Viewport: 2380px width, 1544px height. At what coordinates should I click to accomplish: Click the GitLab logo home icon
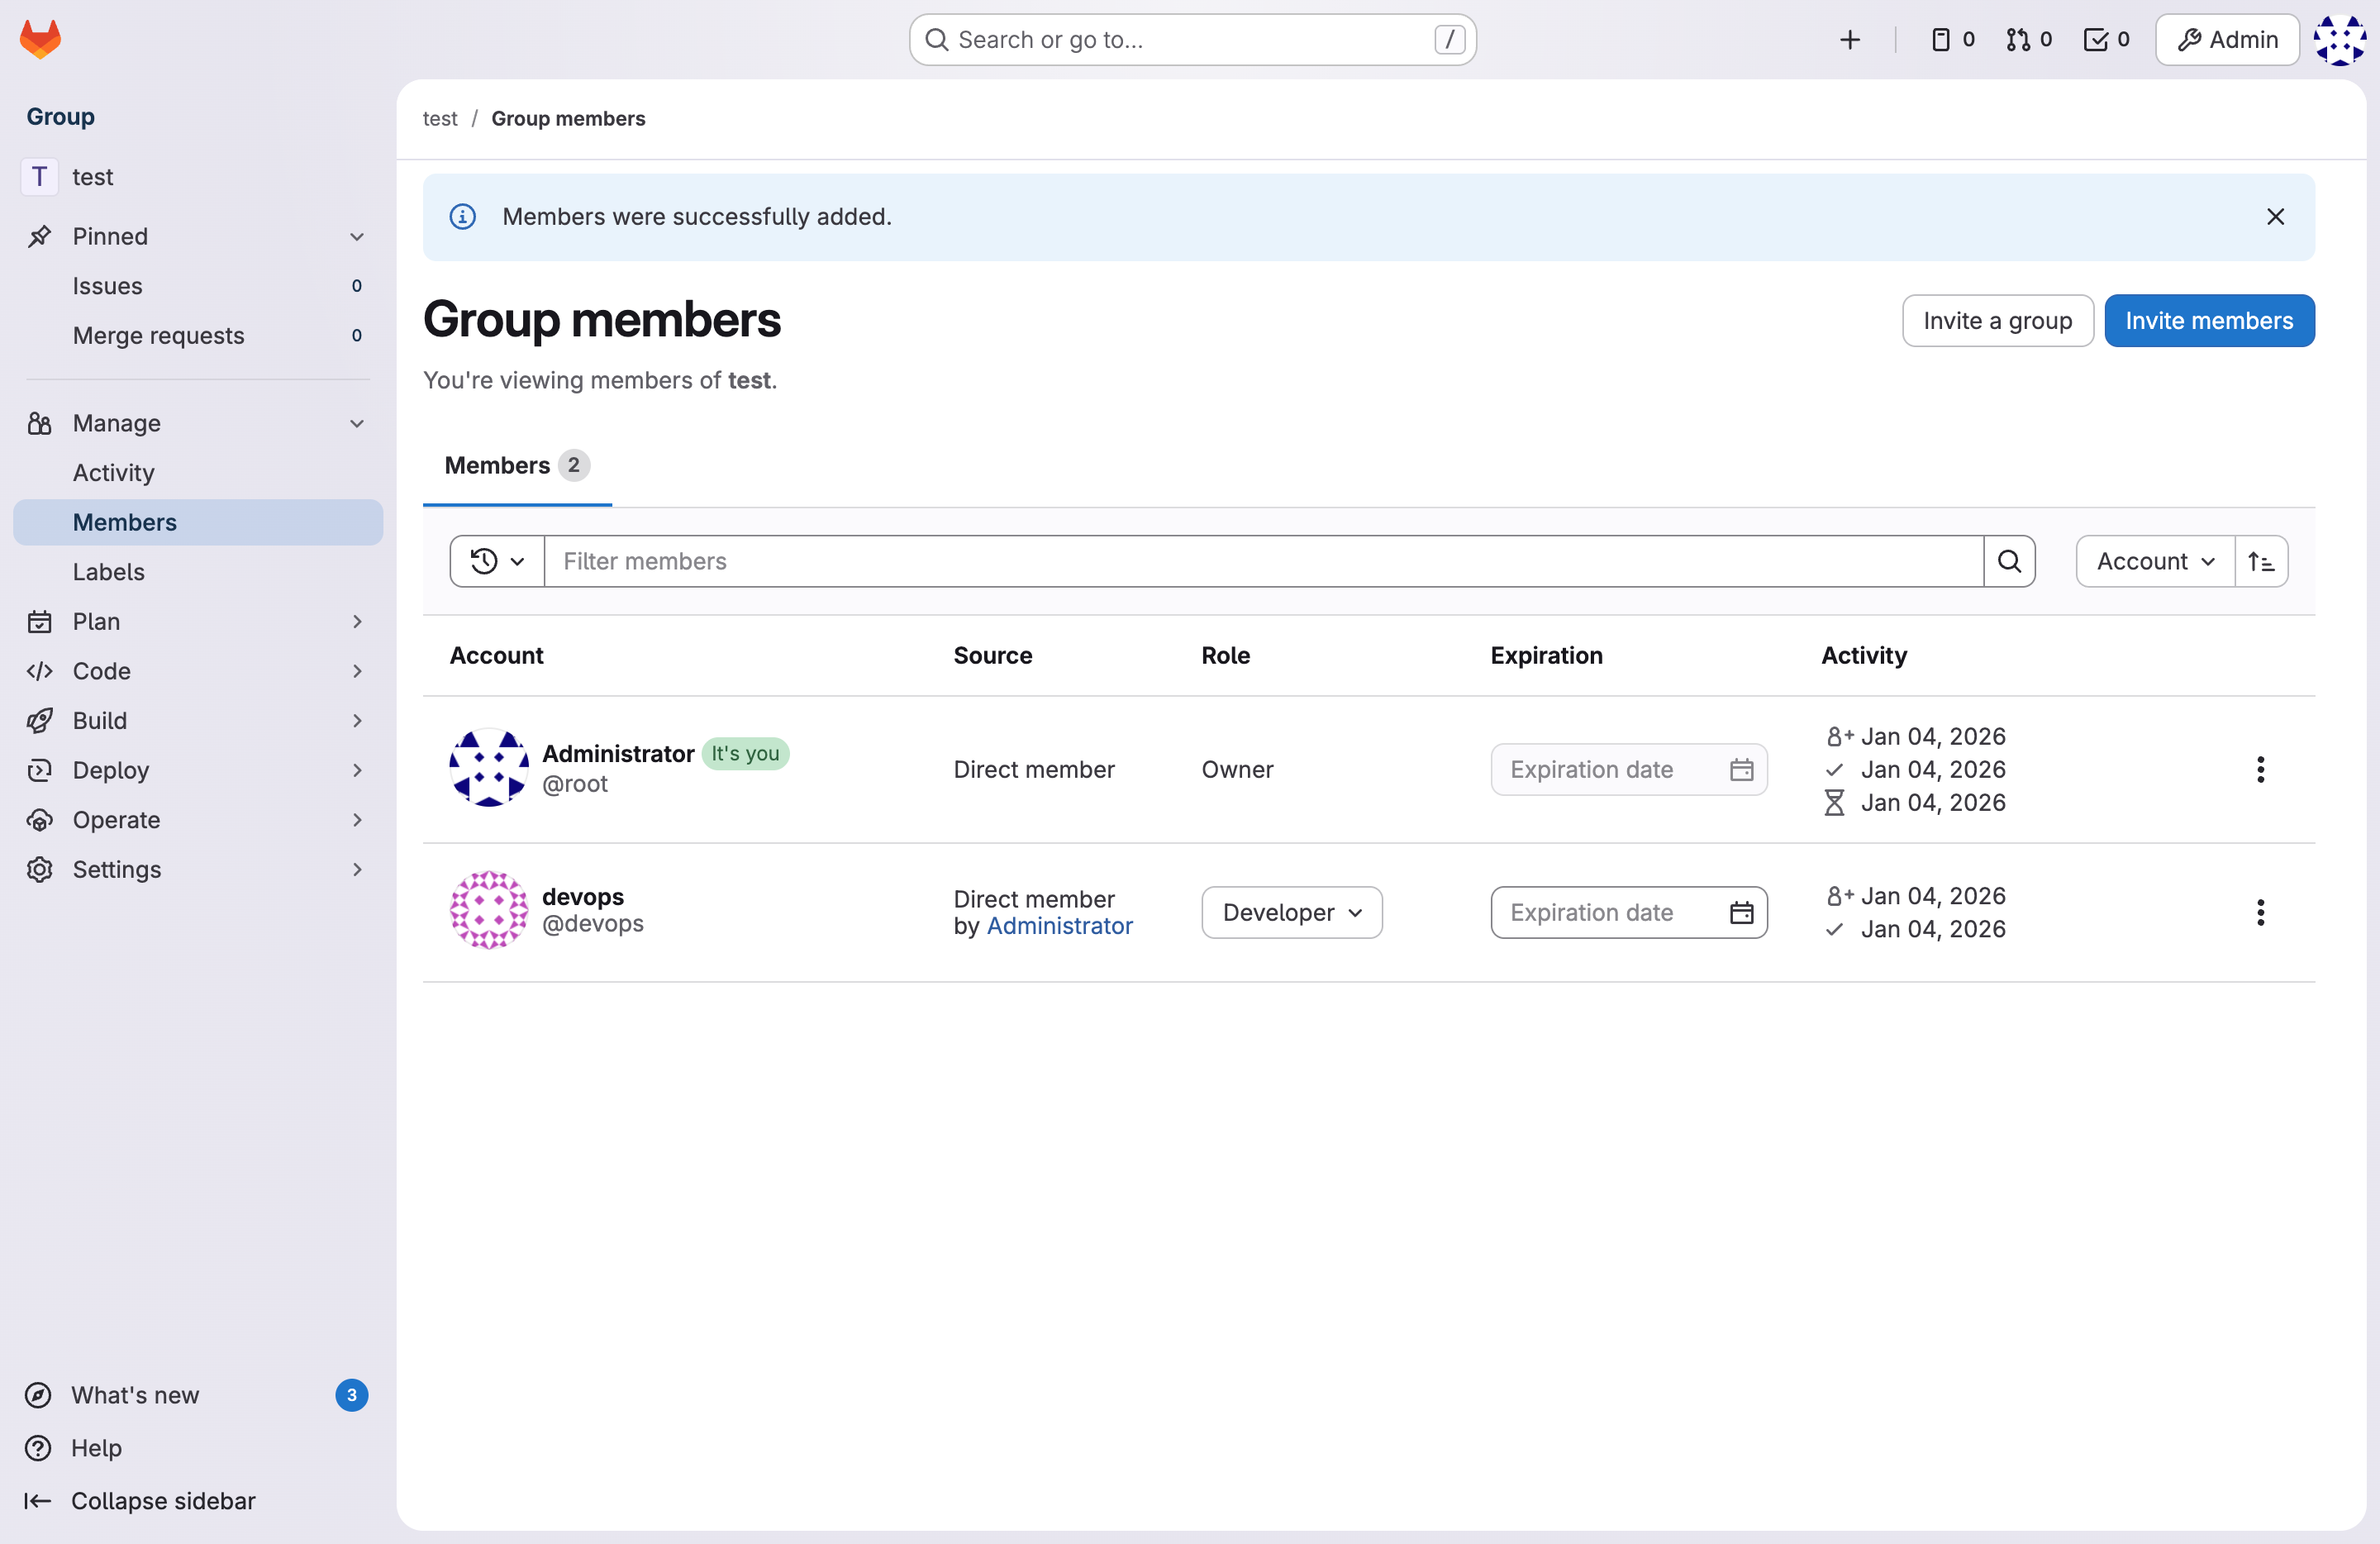[40, 39]
